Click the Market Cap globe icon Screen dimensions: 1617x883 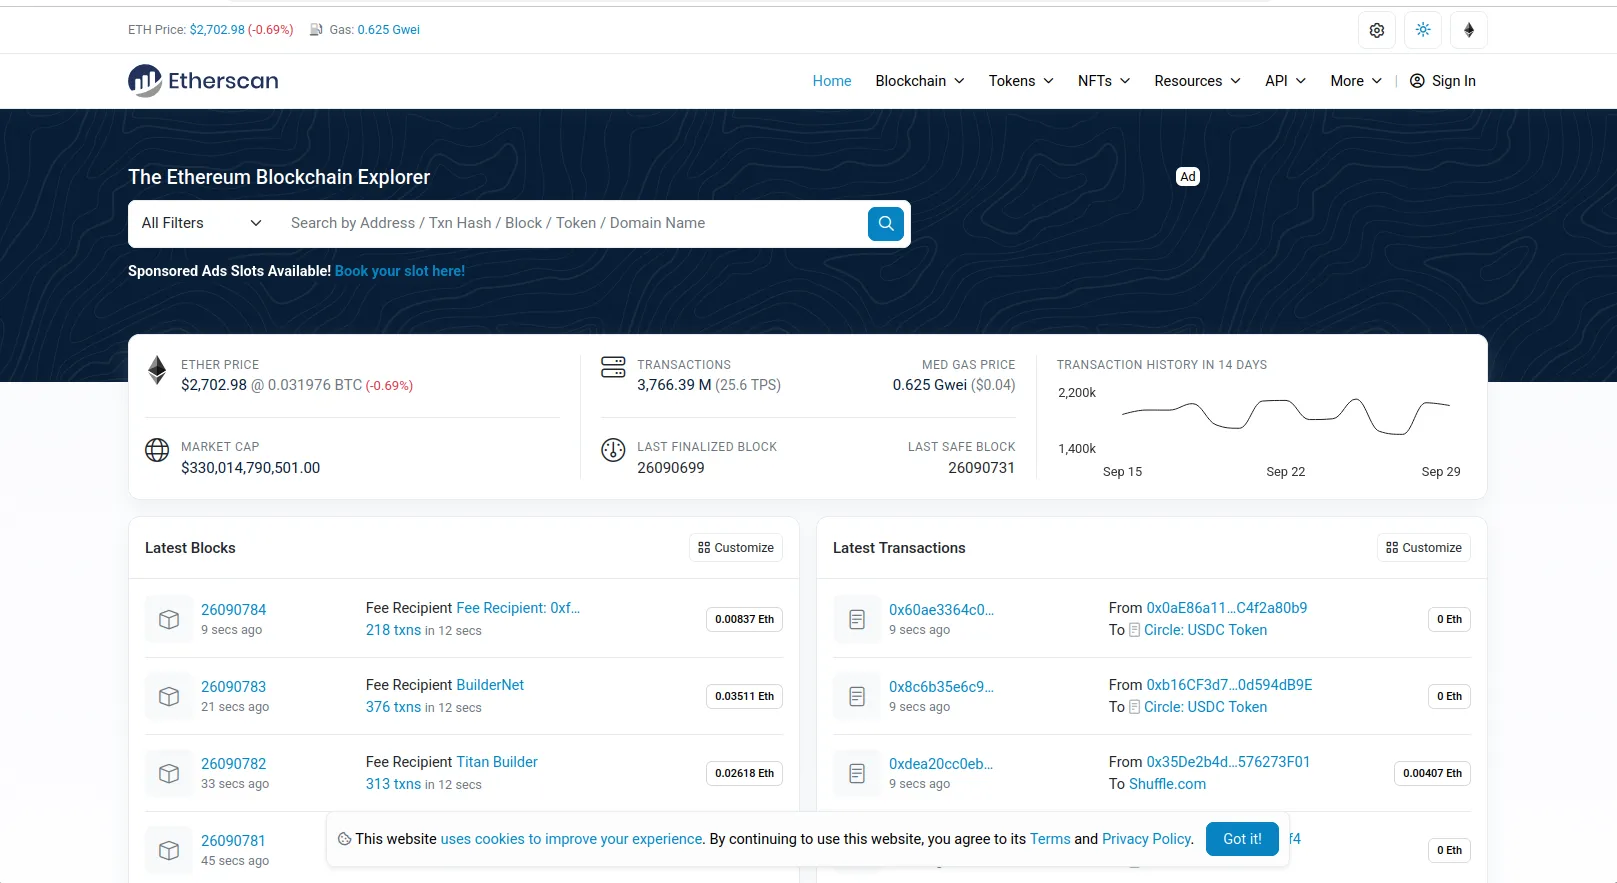click(157, 450)
